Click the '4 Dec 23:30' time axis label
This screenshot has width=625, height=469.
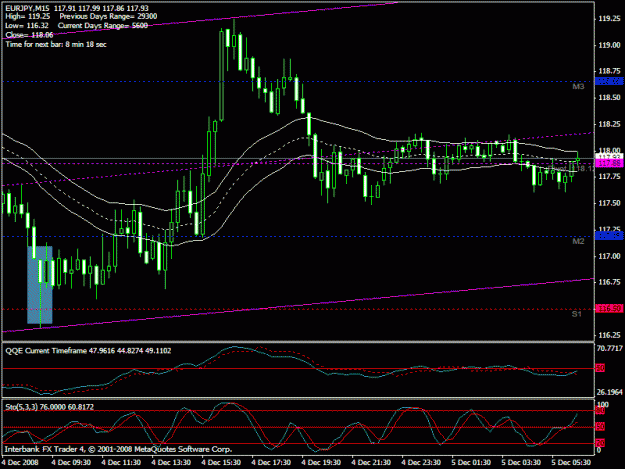tap(421, 462)
